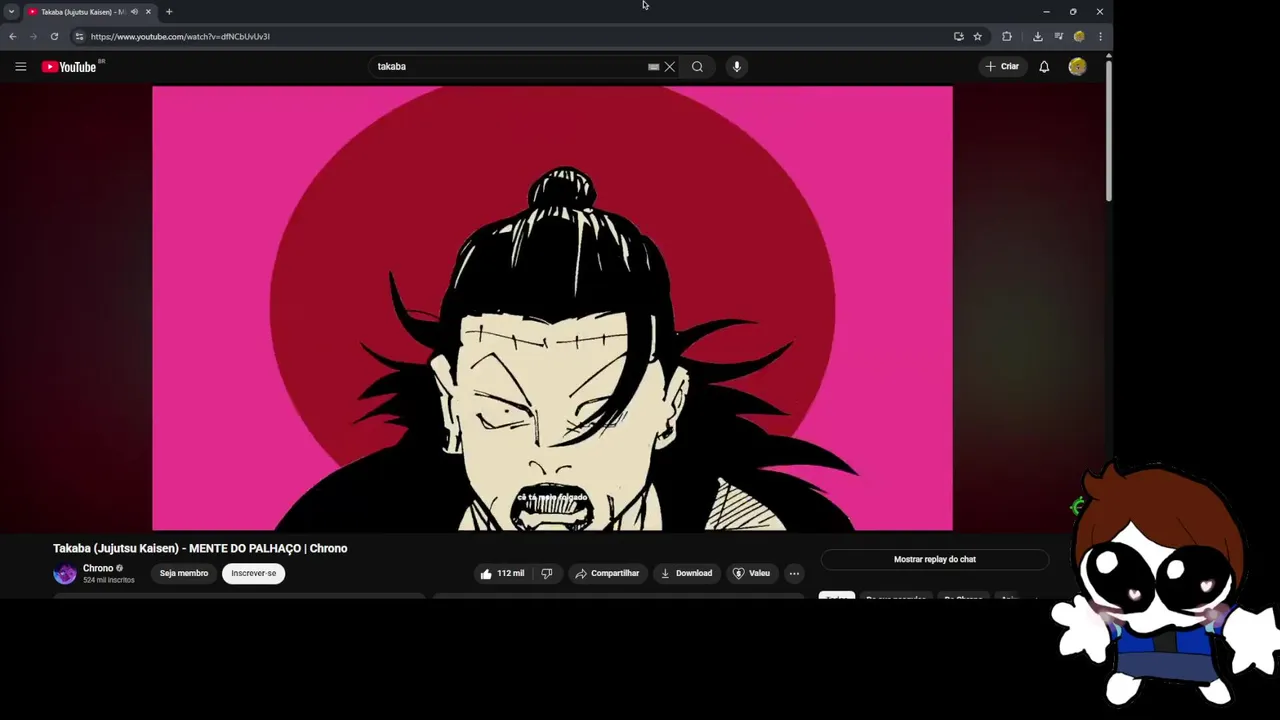This screenshot has height=720, width=1280.
Task: Click the video player to pause
Action: (x=552, y=308)
